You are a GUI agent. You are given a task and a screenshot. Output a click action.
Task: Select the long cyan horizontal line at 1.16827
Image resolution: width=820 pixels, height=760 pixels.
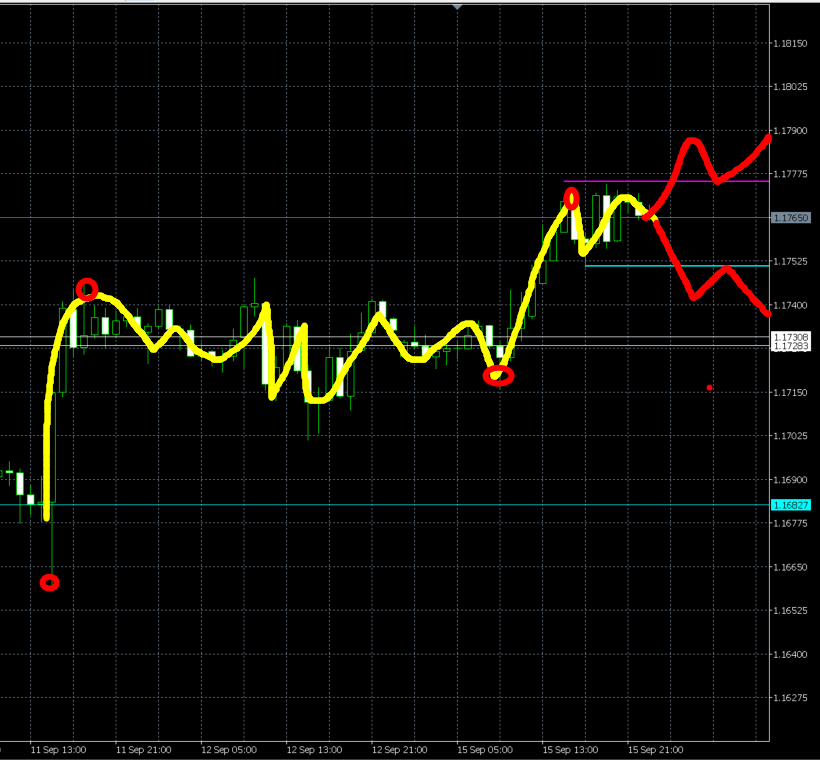pos(384,505)
